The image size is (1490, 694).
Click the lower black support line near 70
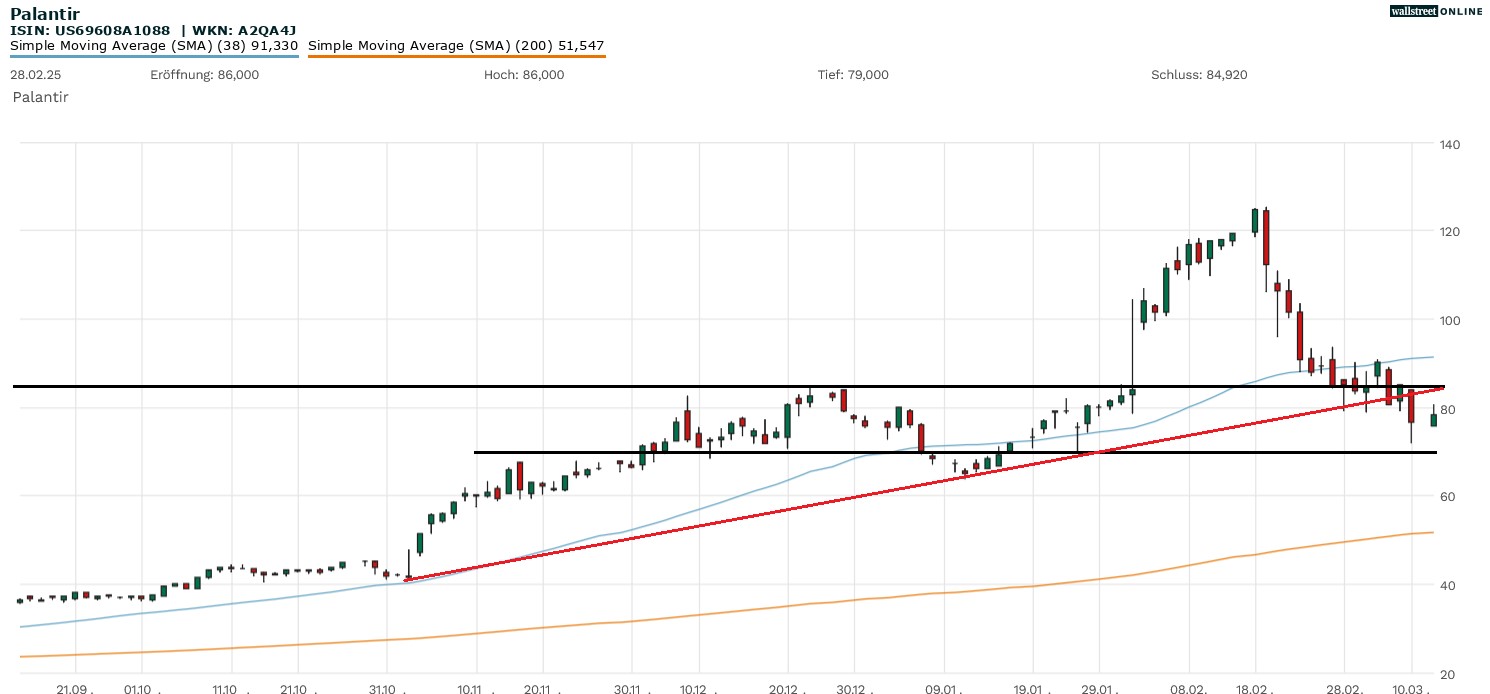(x=955, y=452)
